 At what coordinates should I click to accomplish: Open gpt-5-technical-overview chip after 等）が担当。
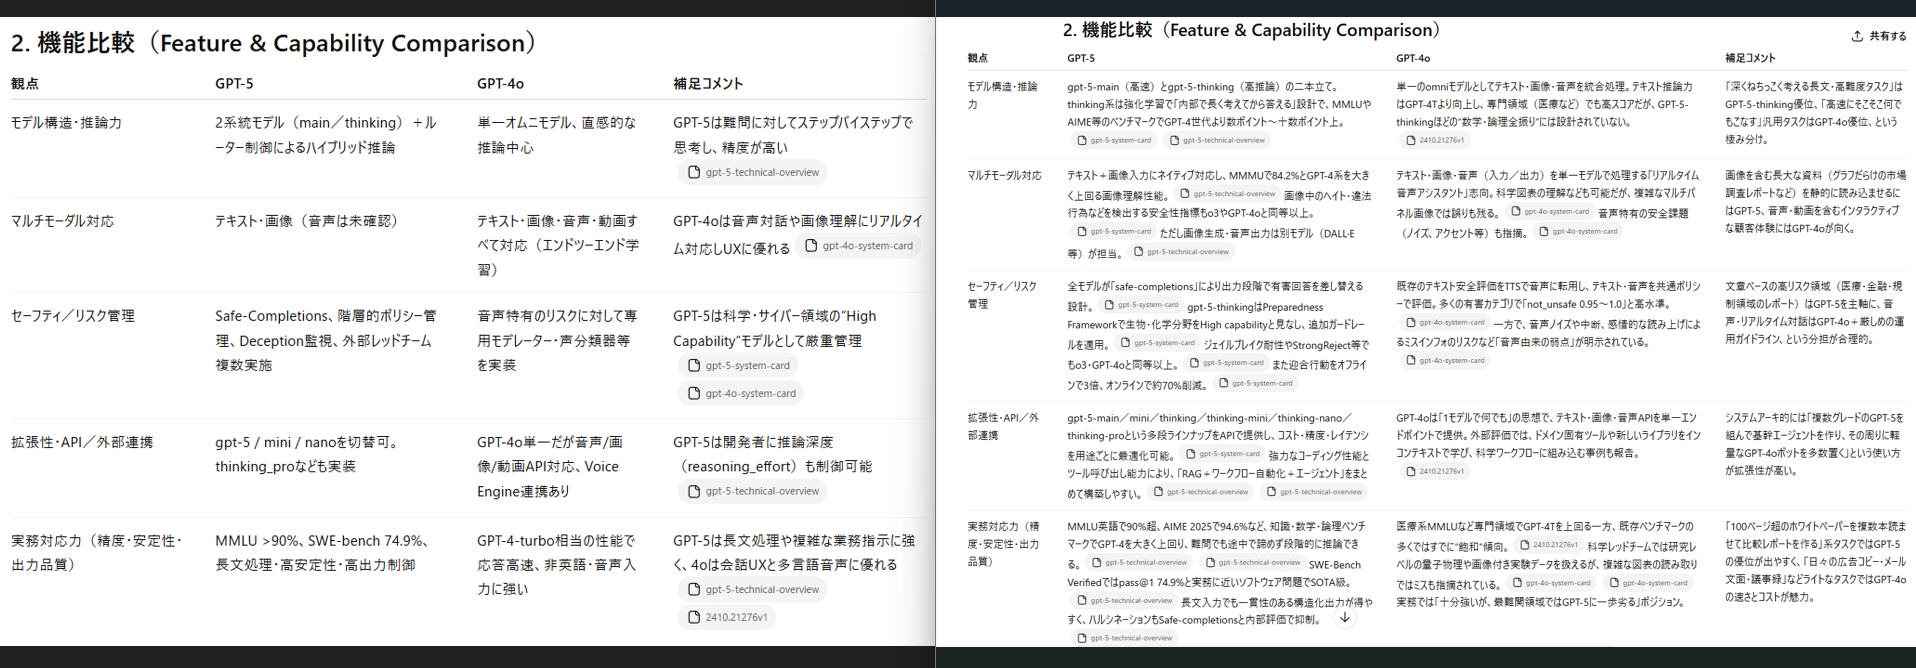coord(1180,252)
